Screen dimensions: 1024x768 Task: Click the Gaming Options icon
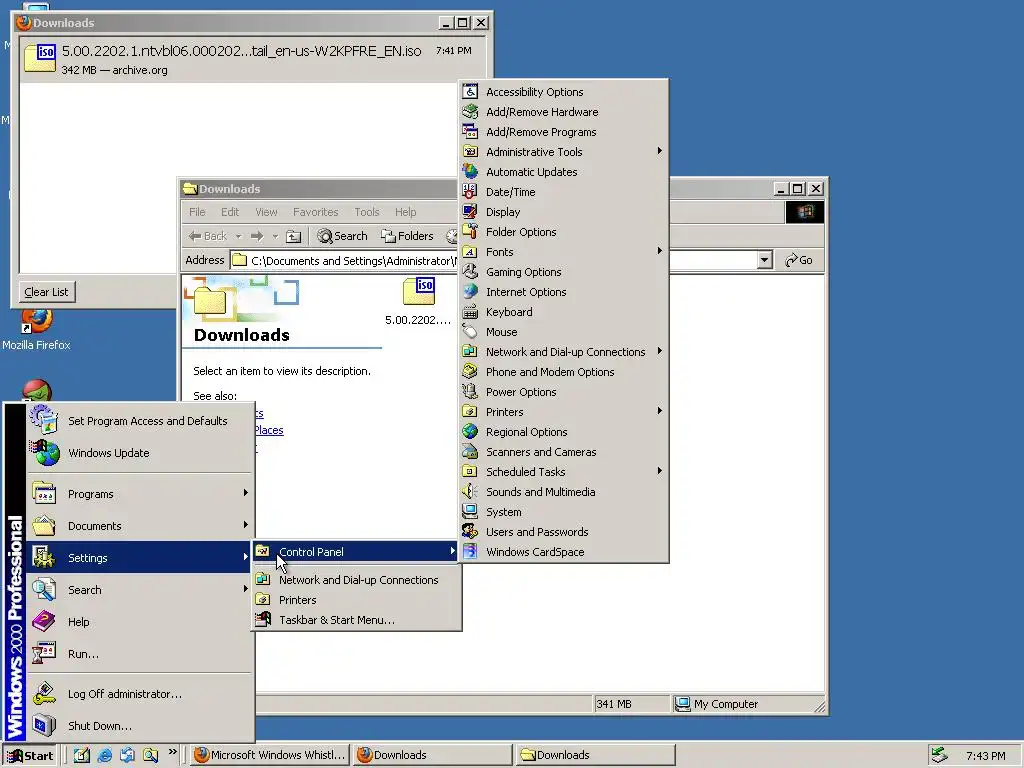click(x=470, y=272)
